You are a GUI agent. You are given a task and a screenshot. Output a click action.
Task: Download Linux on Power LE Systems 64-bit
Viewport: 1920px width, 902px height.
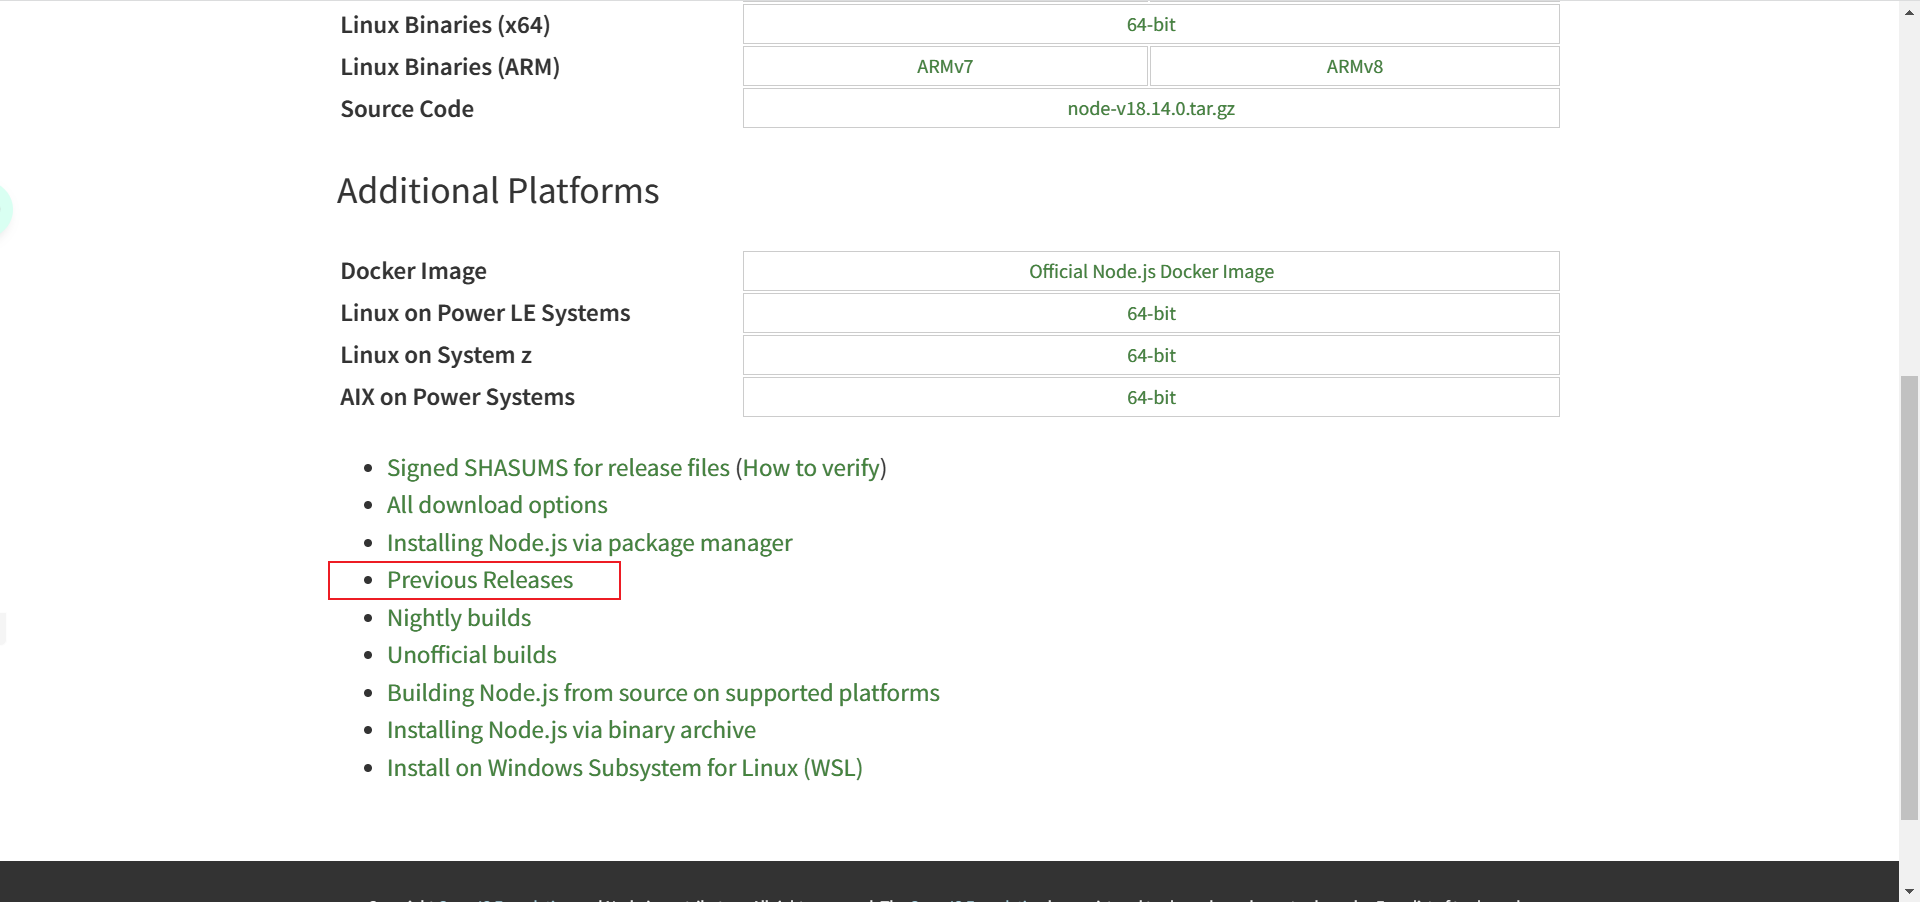click(1151, 314)
